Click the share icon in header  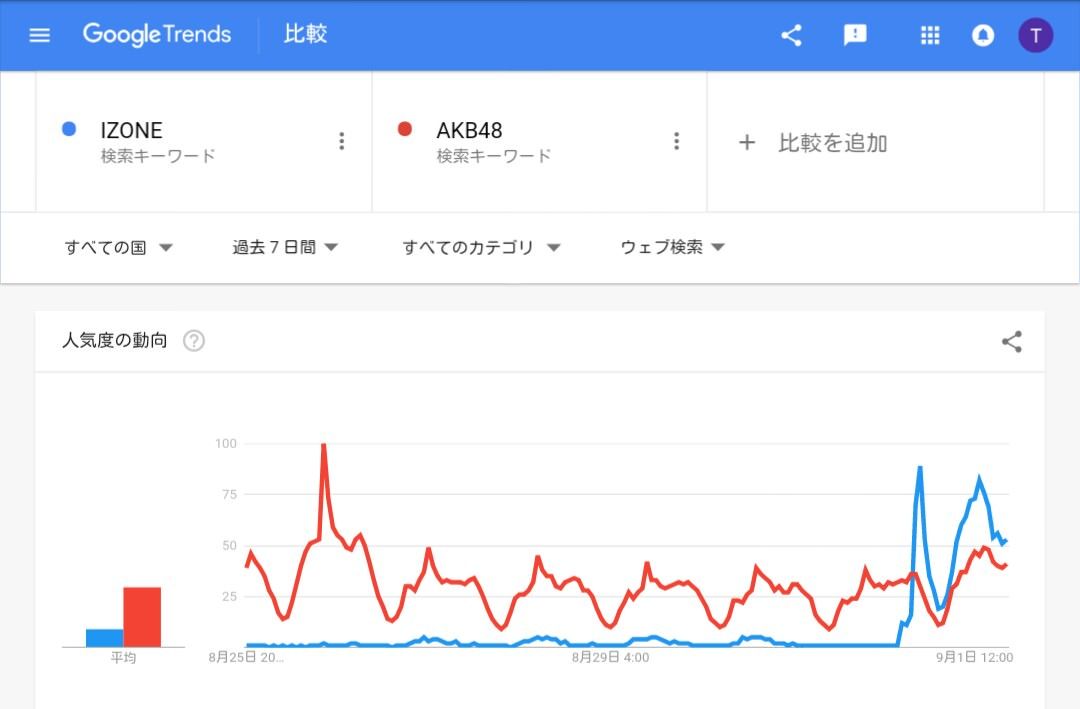[x=791, y=36]
